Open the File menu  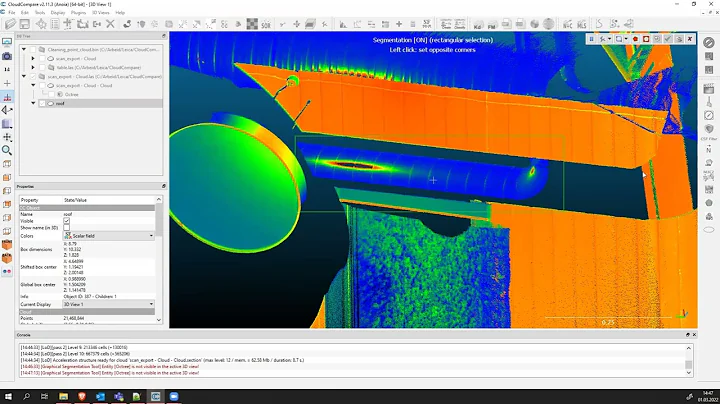(x=12, y=12)
